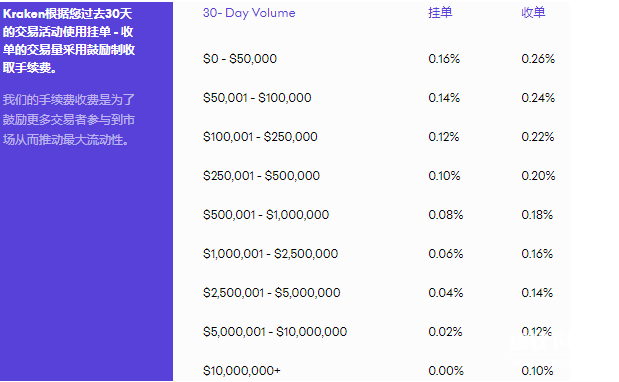This screenshot has height=382, width=619.
Task: Select the 0.00% maker fee value
Action: click(446, 371)
